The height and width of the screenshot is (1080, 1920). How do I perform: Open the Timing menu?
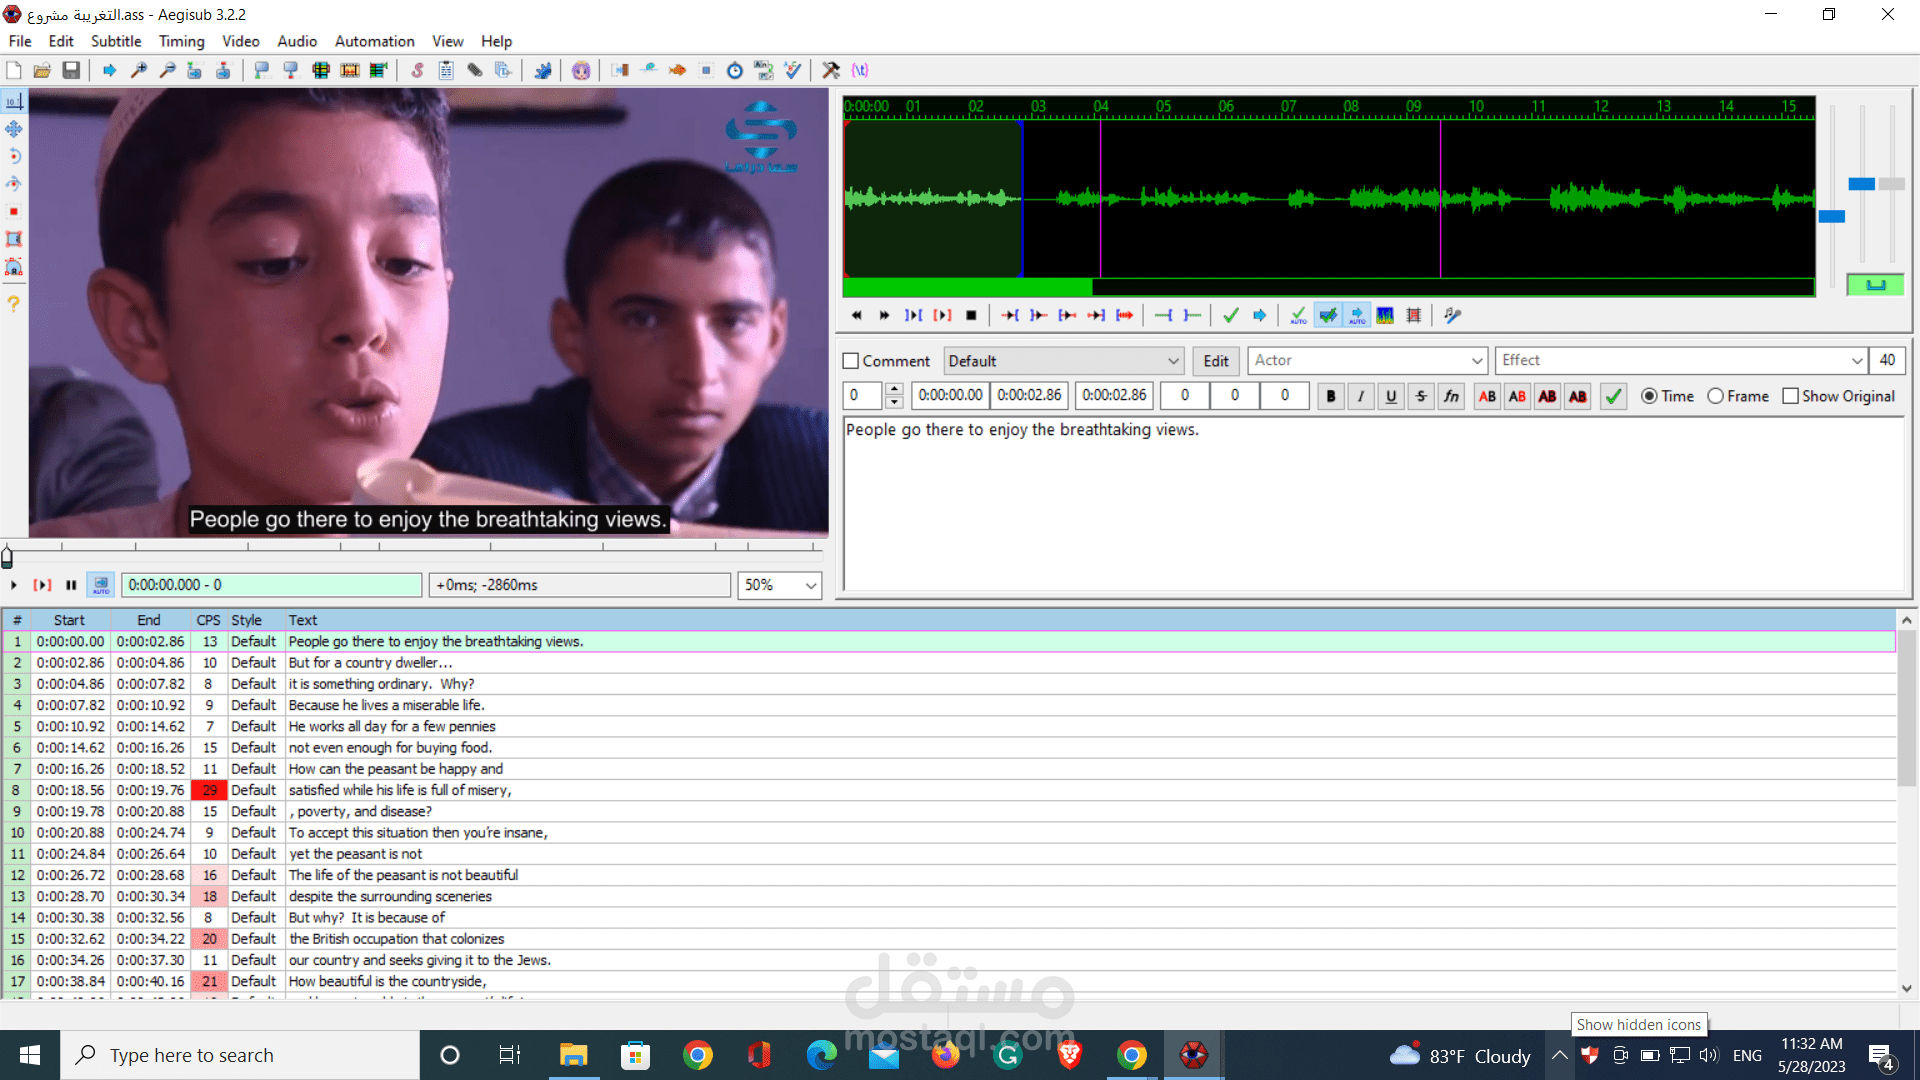click(181, 41)
